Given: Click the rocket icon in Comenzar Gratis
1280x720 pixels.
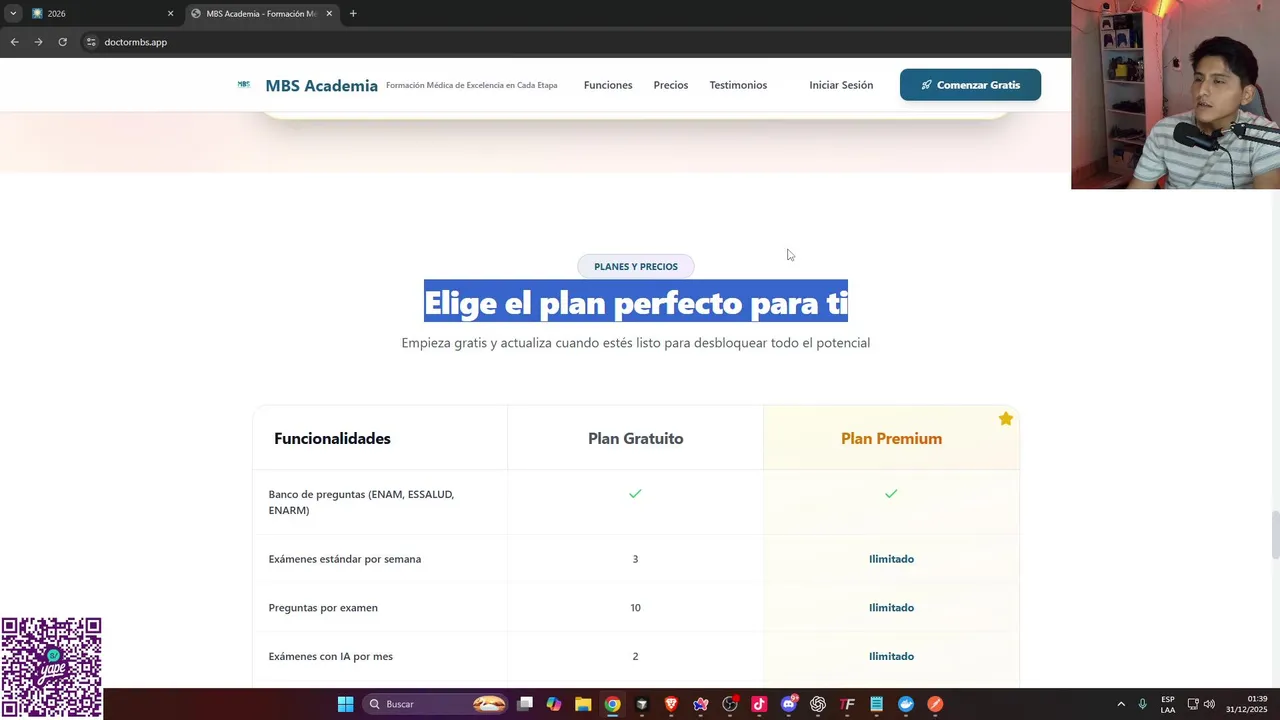Looking at the screenshot, I should pos(926,85).
